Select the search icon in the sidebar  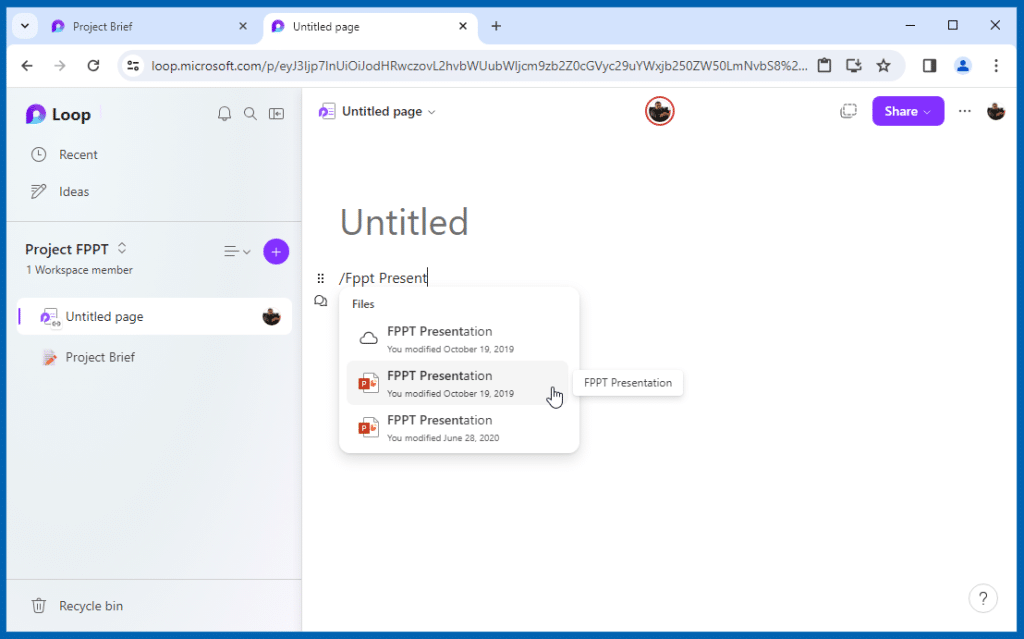(250, 113)
